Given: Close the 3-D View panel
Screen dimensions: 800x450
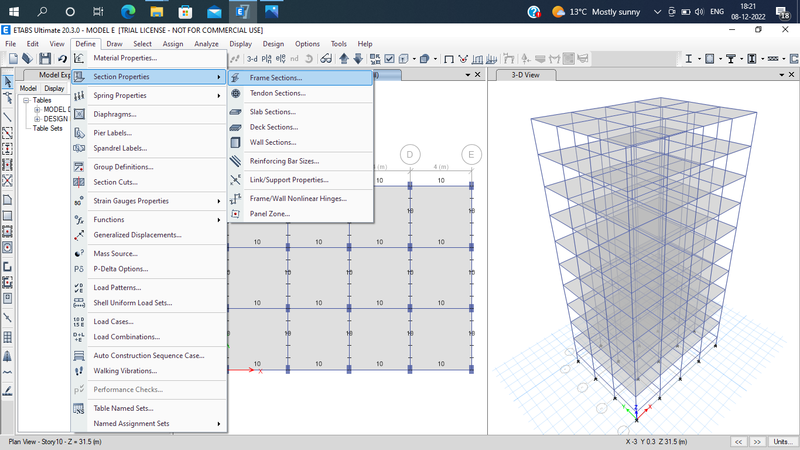Looking at the screenshot, I should [791, 75].
